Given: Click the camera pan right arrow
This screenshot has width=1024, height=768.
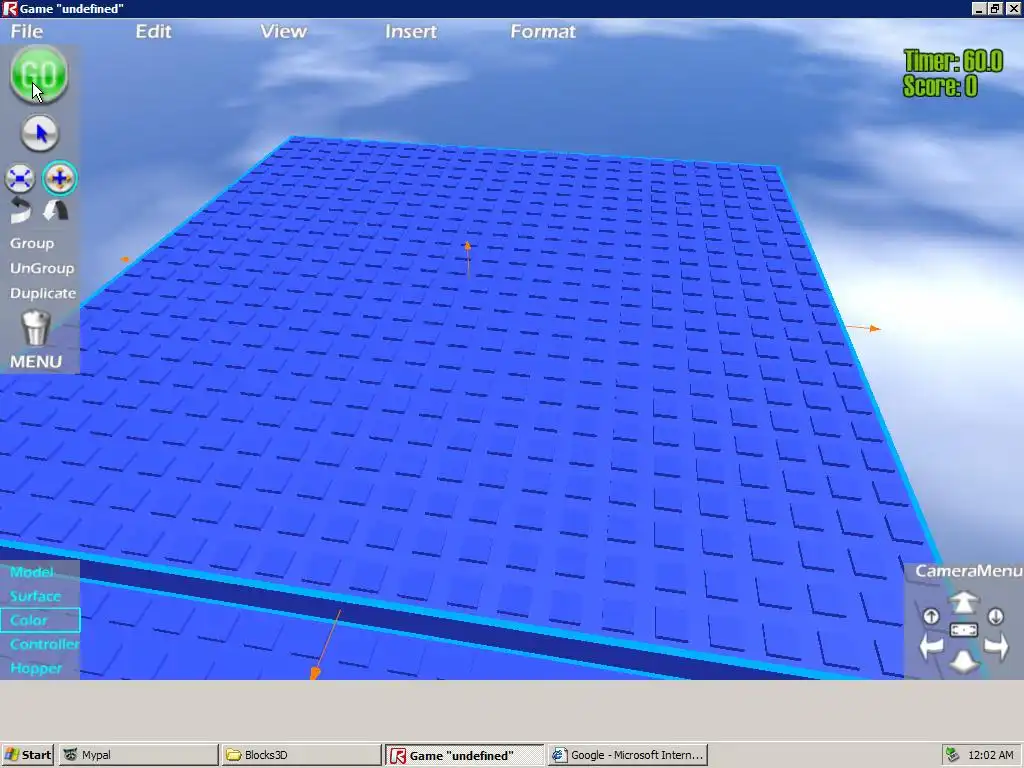Looking at the screenshot, I should (x=996, y=647).
